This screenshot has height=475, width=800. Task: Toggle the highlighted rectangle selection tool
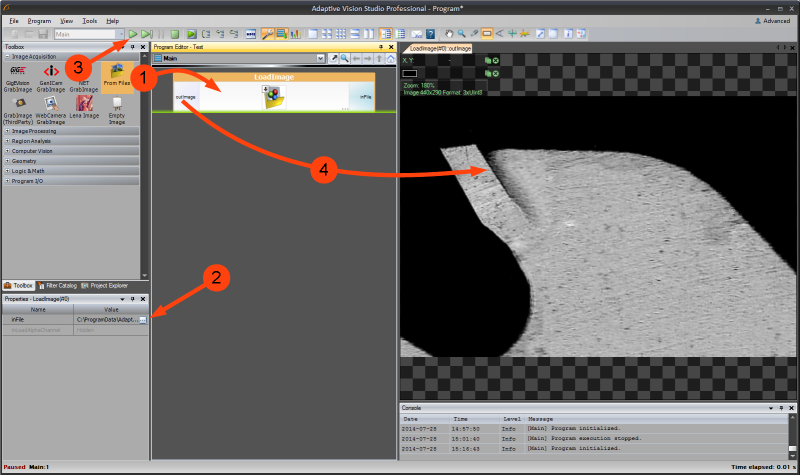pos(487,34)
